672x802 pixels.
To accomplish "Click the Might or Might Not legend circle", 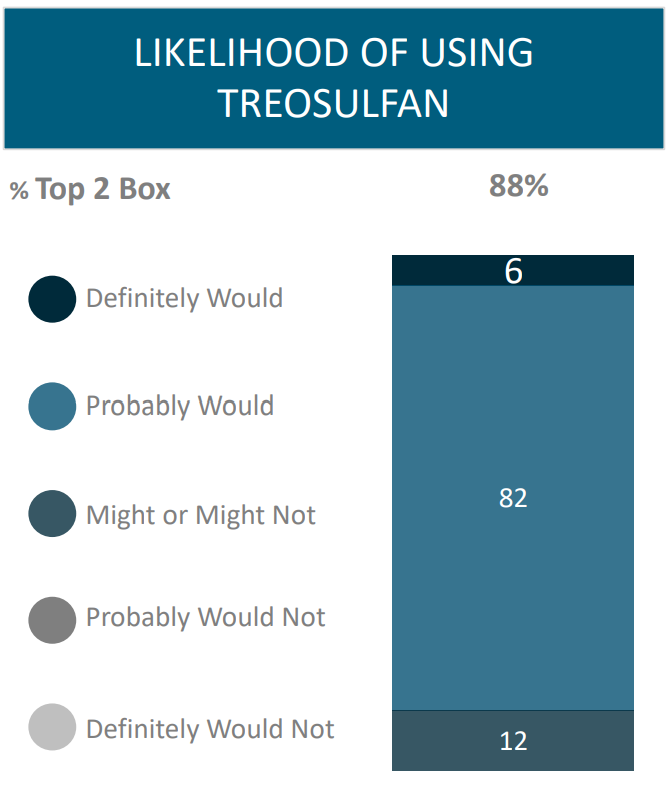I will [52, 514].
